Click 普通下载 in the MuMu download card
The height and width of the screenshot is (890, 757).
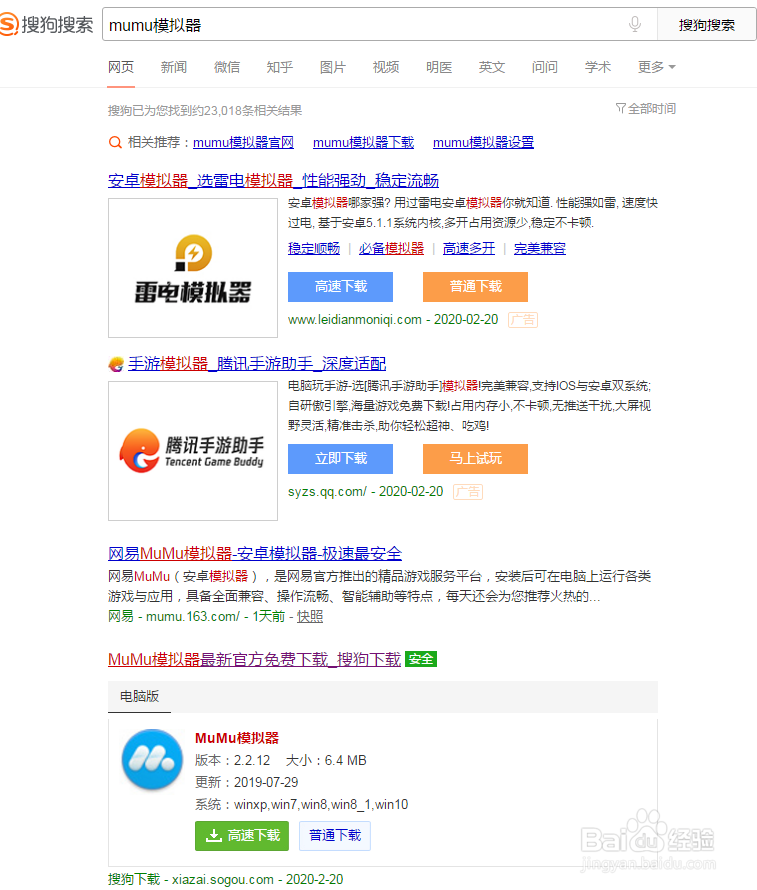pos(335,836)
